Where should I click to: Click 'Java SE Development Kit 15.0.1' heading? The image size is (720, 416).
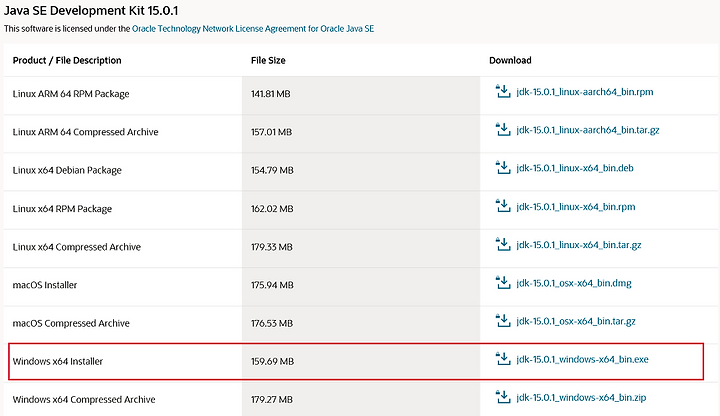coord(91,11)
